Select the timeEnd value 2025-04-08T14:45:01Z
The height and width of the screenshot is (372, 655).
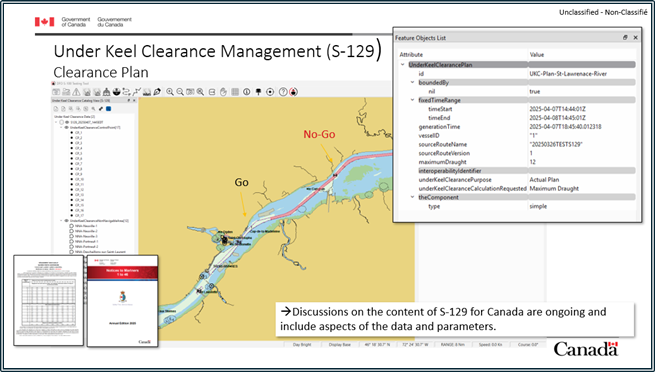(558, 118)
